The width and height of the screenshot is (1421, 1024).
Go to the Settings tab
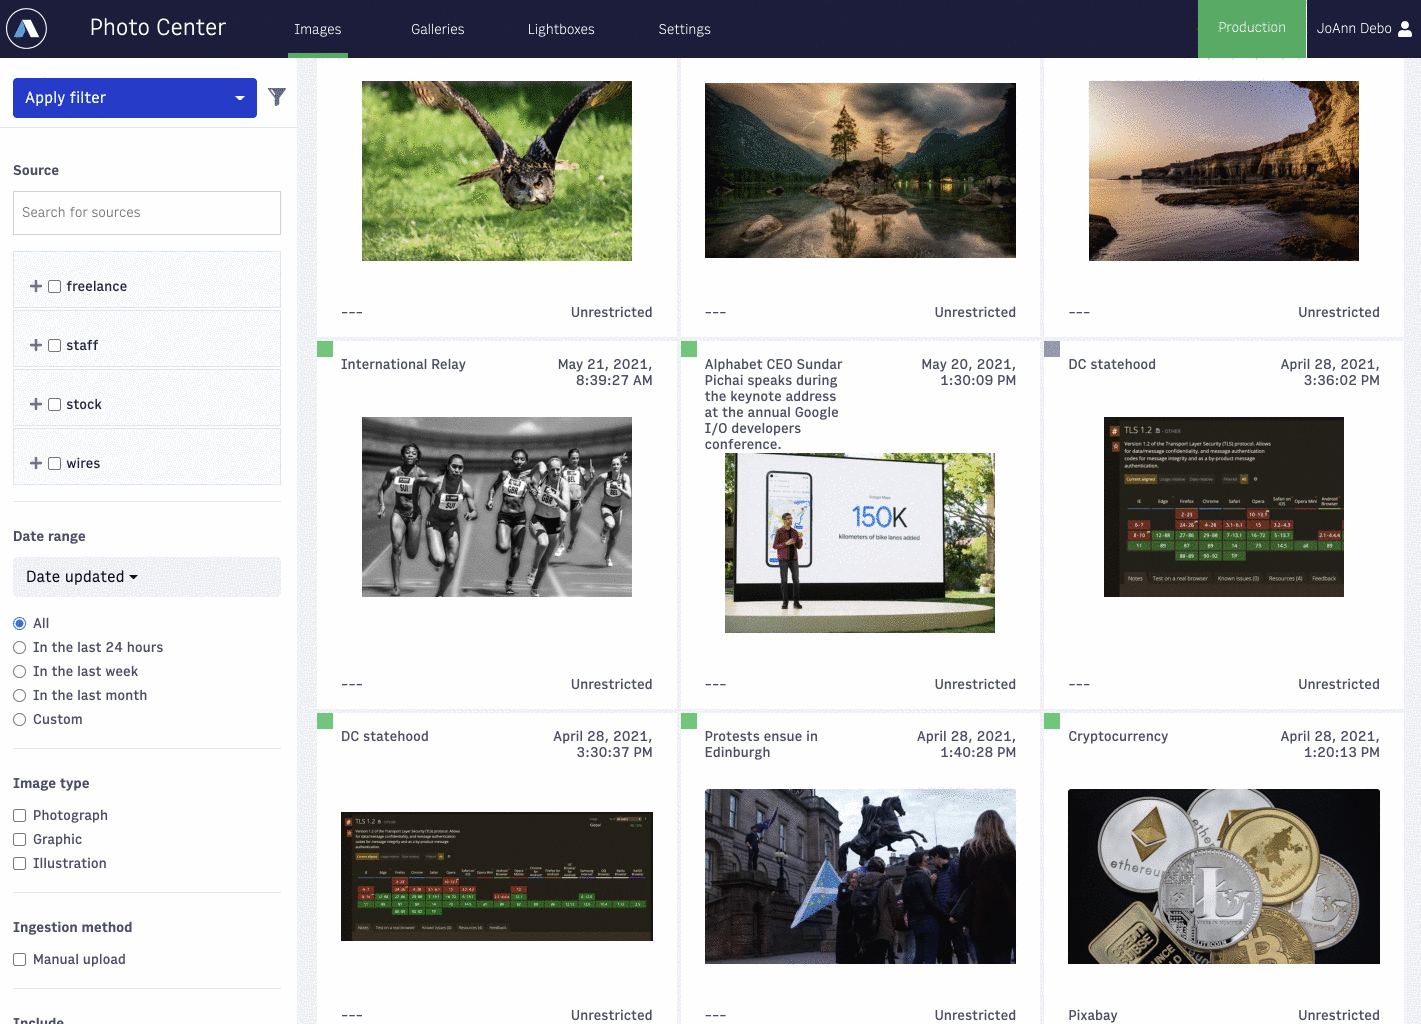tap(684, 29)
